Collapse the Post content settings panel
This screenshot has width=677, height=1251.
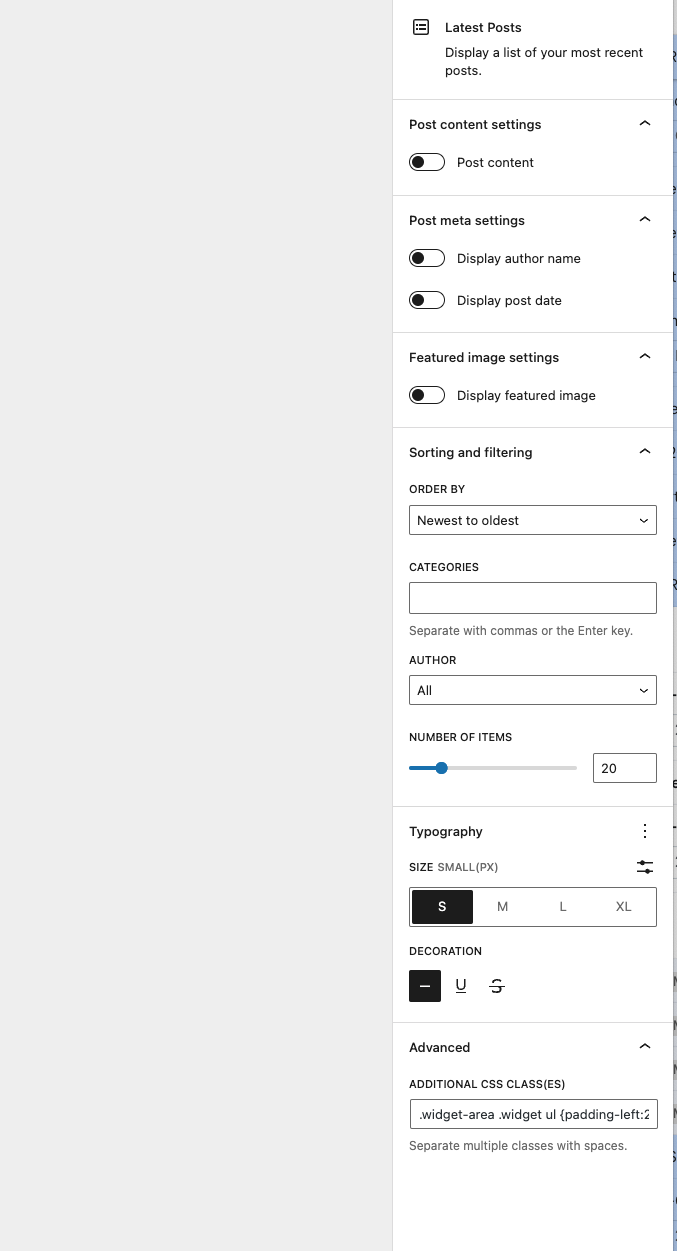tap(645, 124)
